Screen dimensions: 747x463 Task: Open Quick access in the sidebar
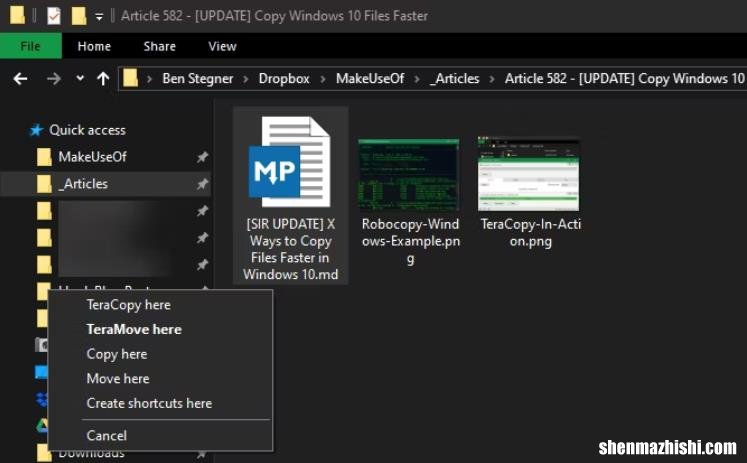click(88, 130)
